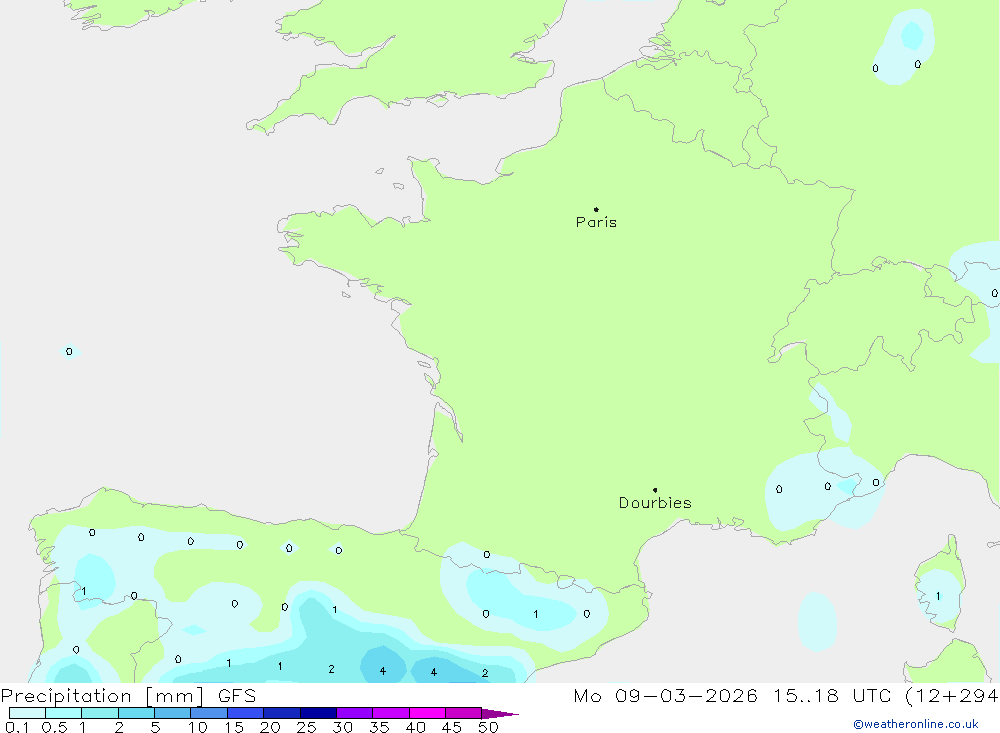Select the Dourbies location label
1000x733 pixels.
click(655, 503)
